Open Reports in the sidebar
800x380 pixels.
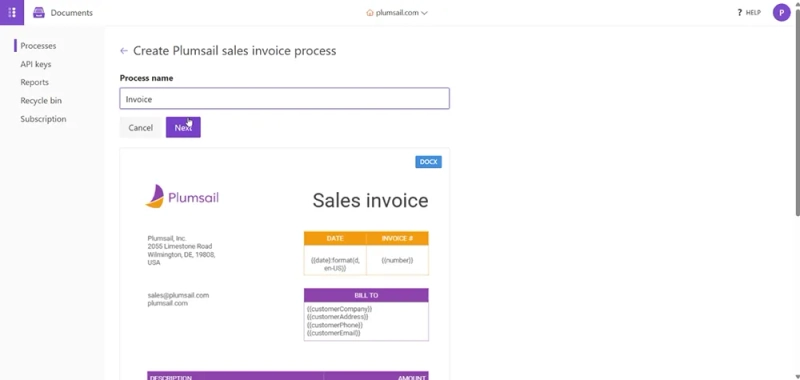coord(35,82)
